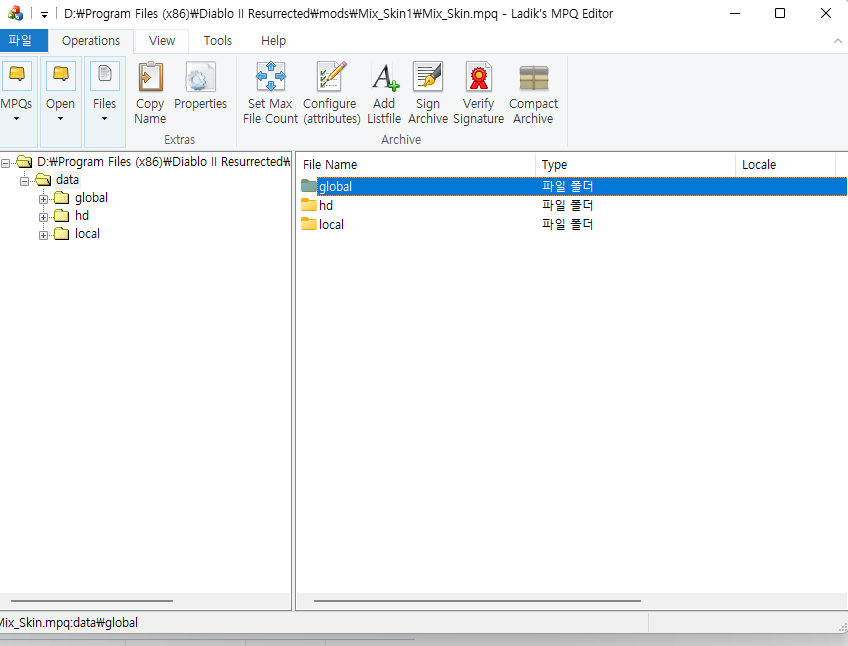Expand the global tree node
This screenshot has height=646, width=848.
click(43, 199)
